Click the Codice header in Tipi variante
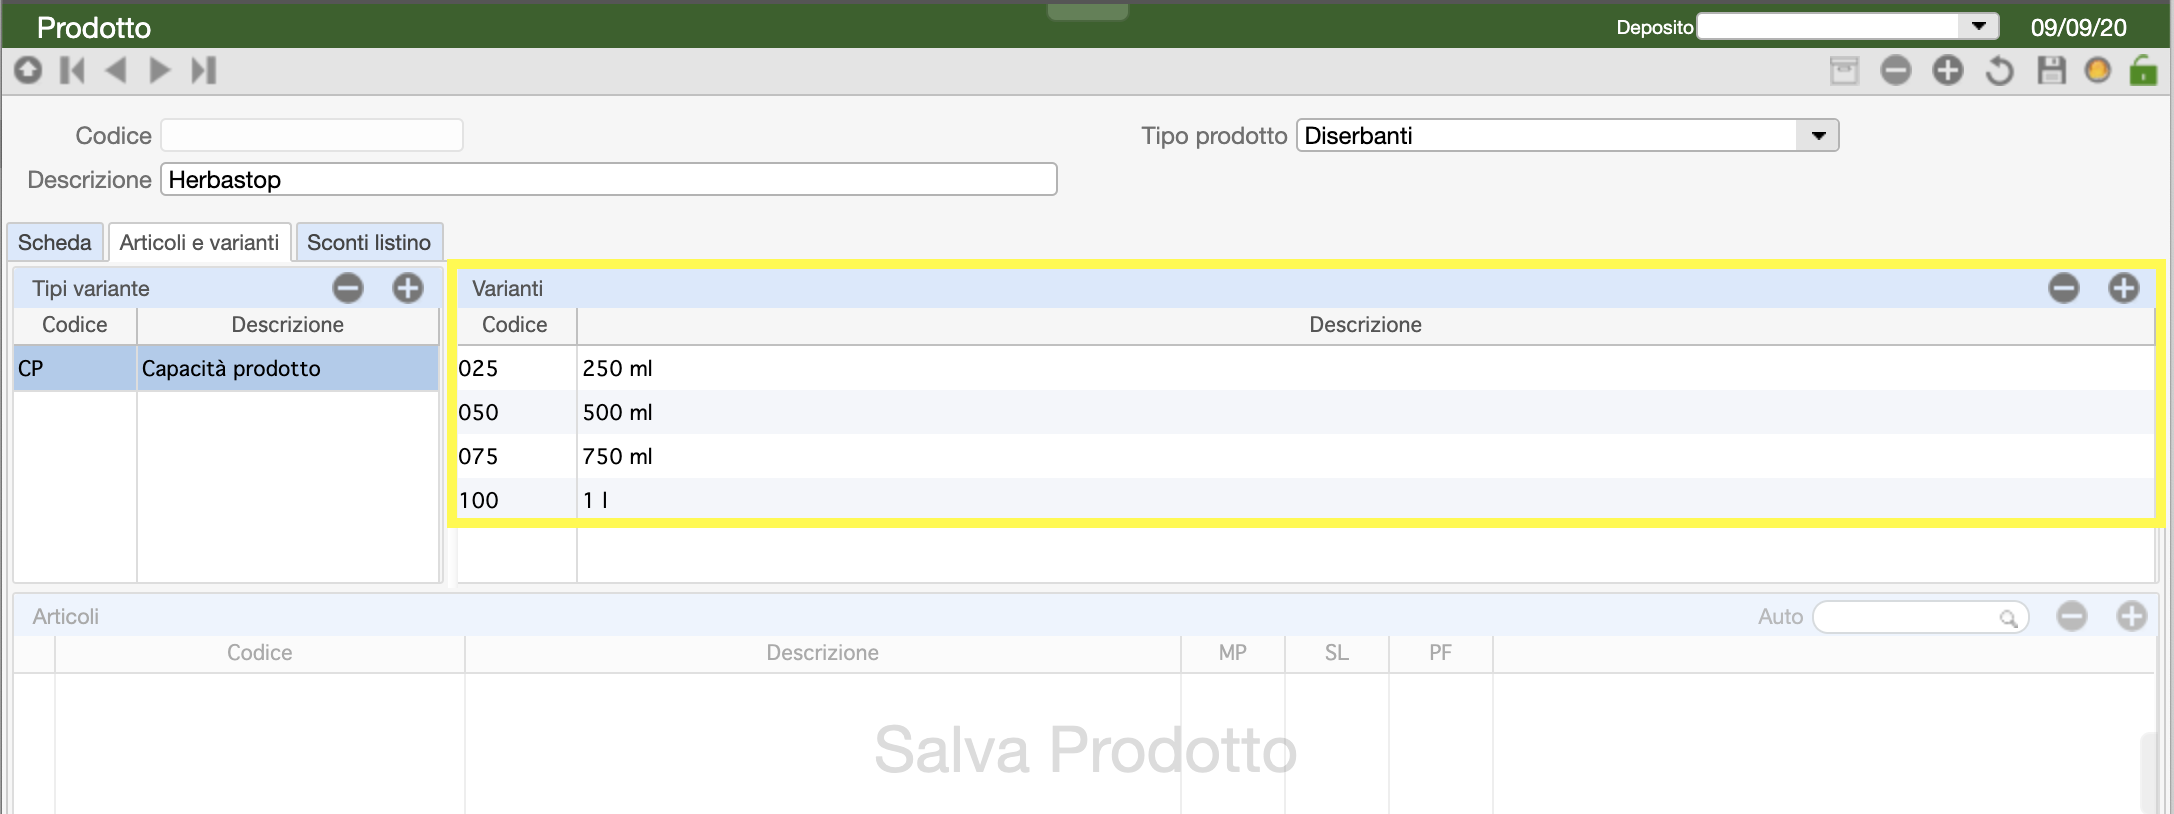This screenshot has width=2174, height=814. coord(75,325)
